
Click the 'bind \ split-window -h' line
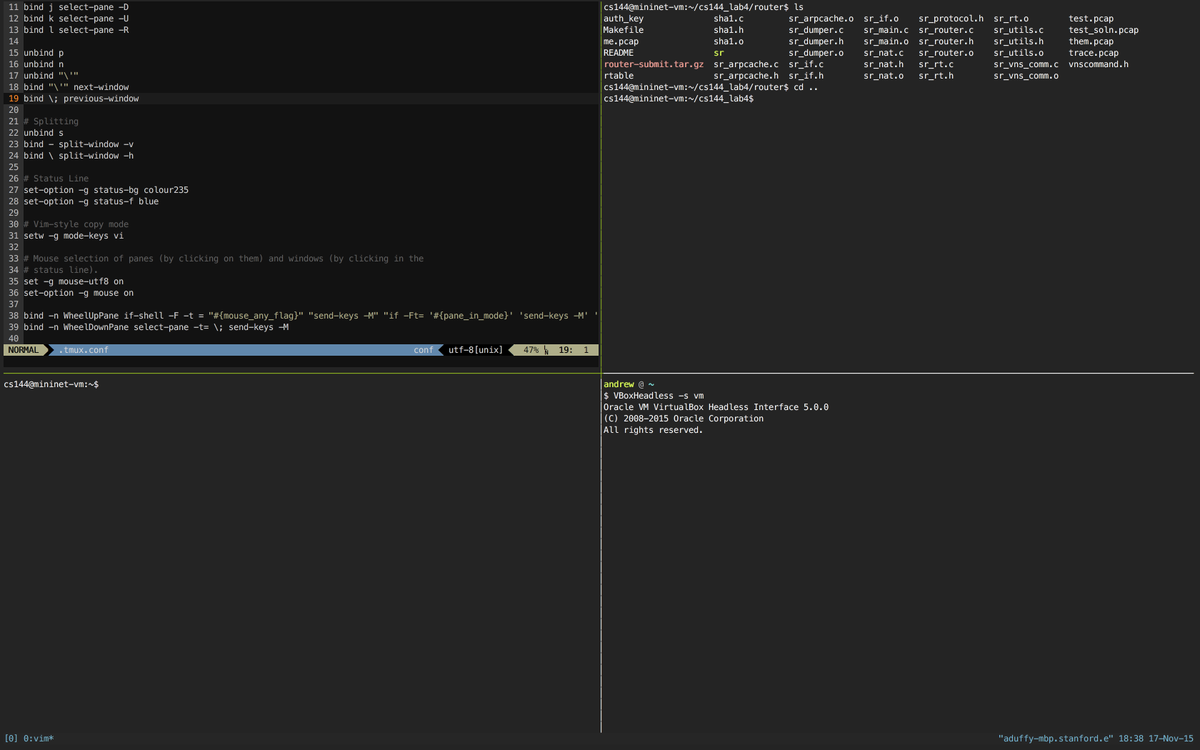point(79,156)
